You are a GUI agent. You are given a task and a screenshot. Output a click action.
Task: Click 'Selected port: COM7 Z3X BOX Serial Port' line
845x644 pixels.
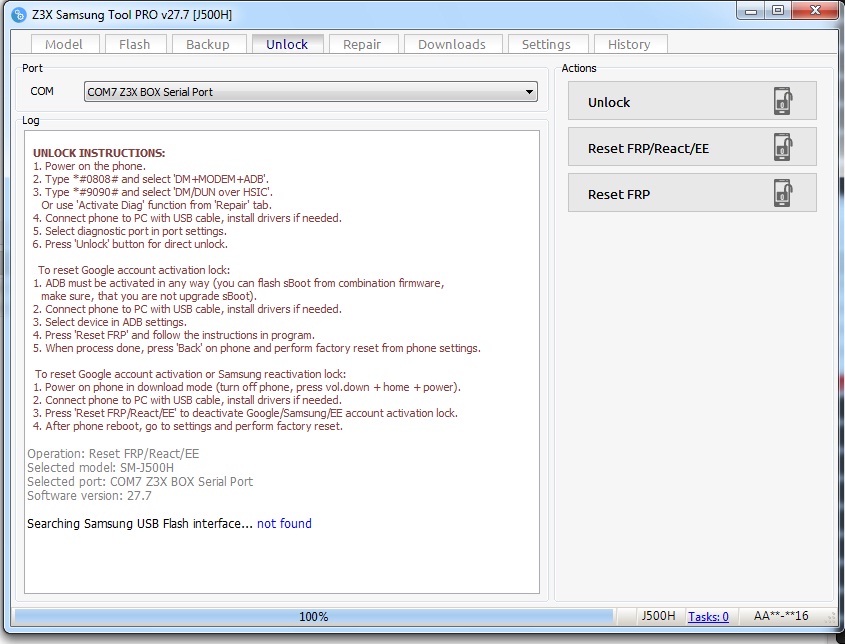pos(140,482)
